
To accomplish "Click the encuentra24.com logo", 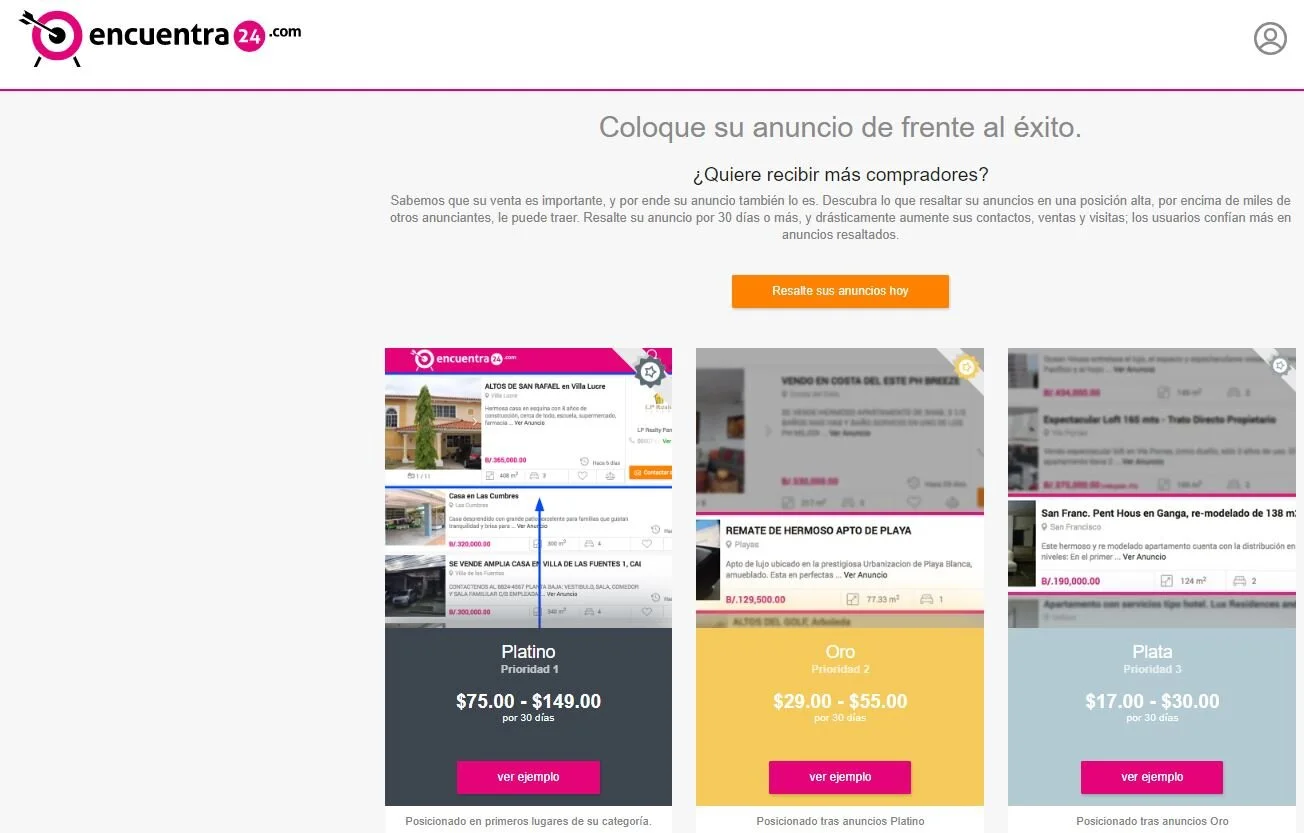I will (160, 38).
